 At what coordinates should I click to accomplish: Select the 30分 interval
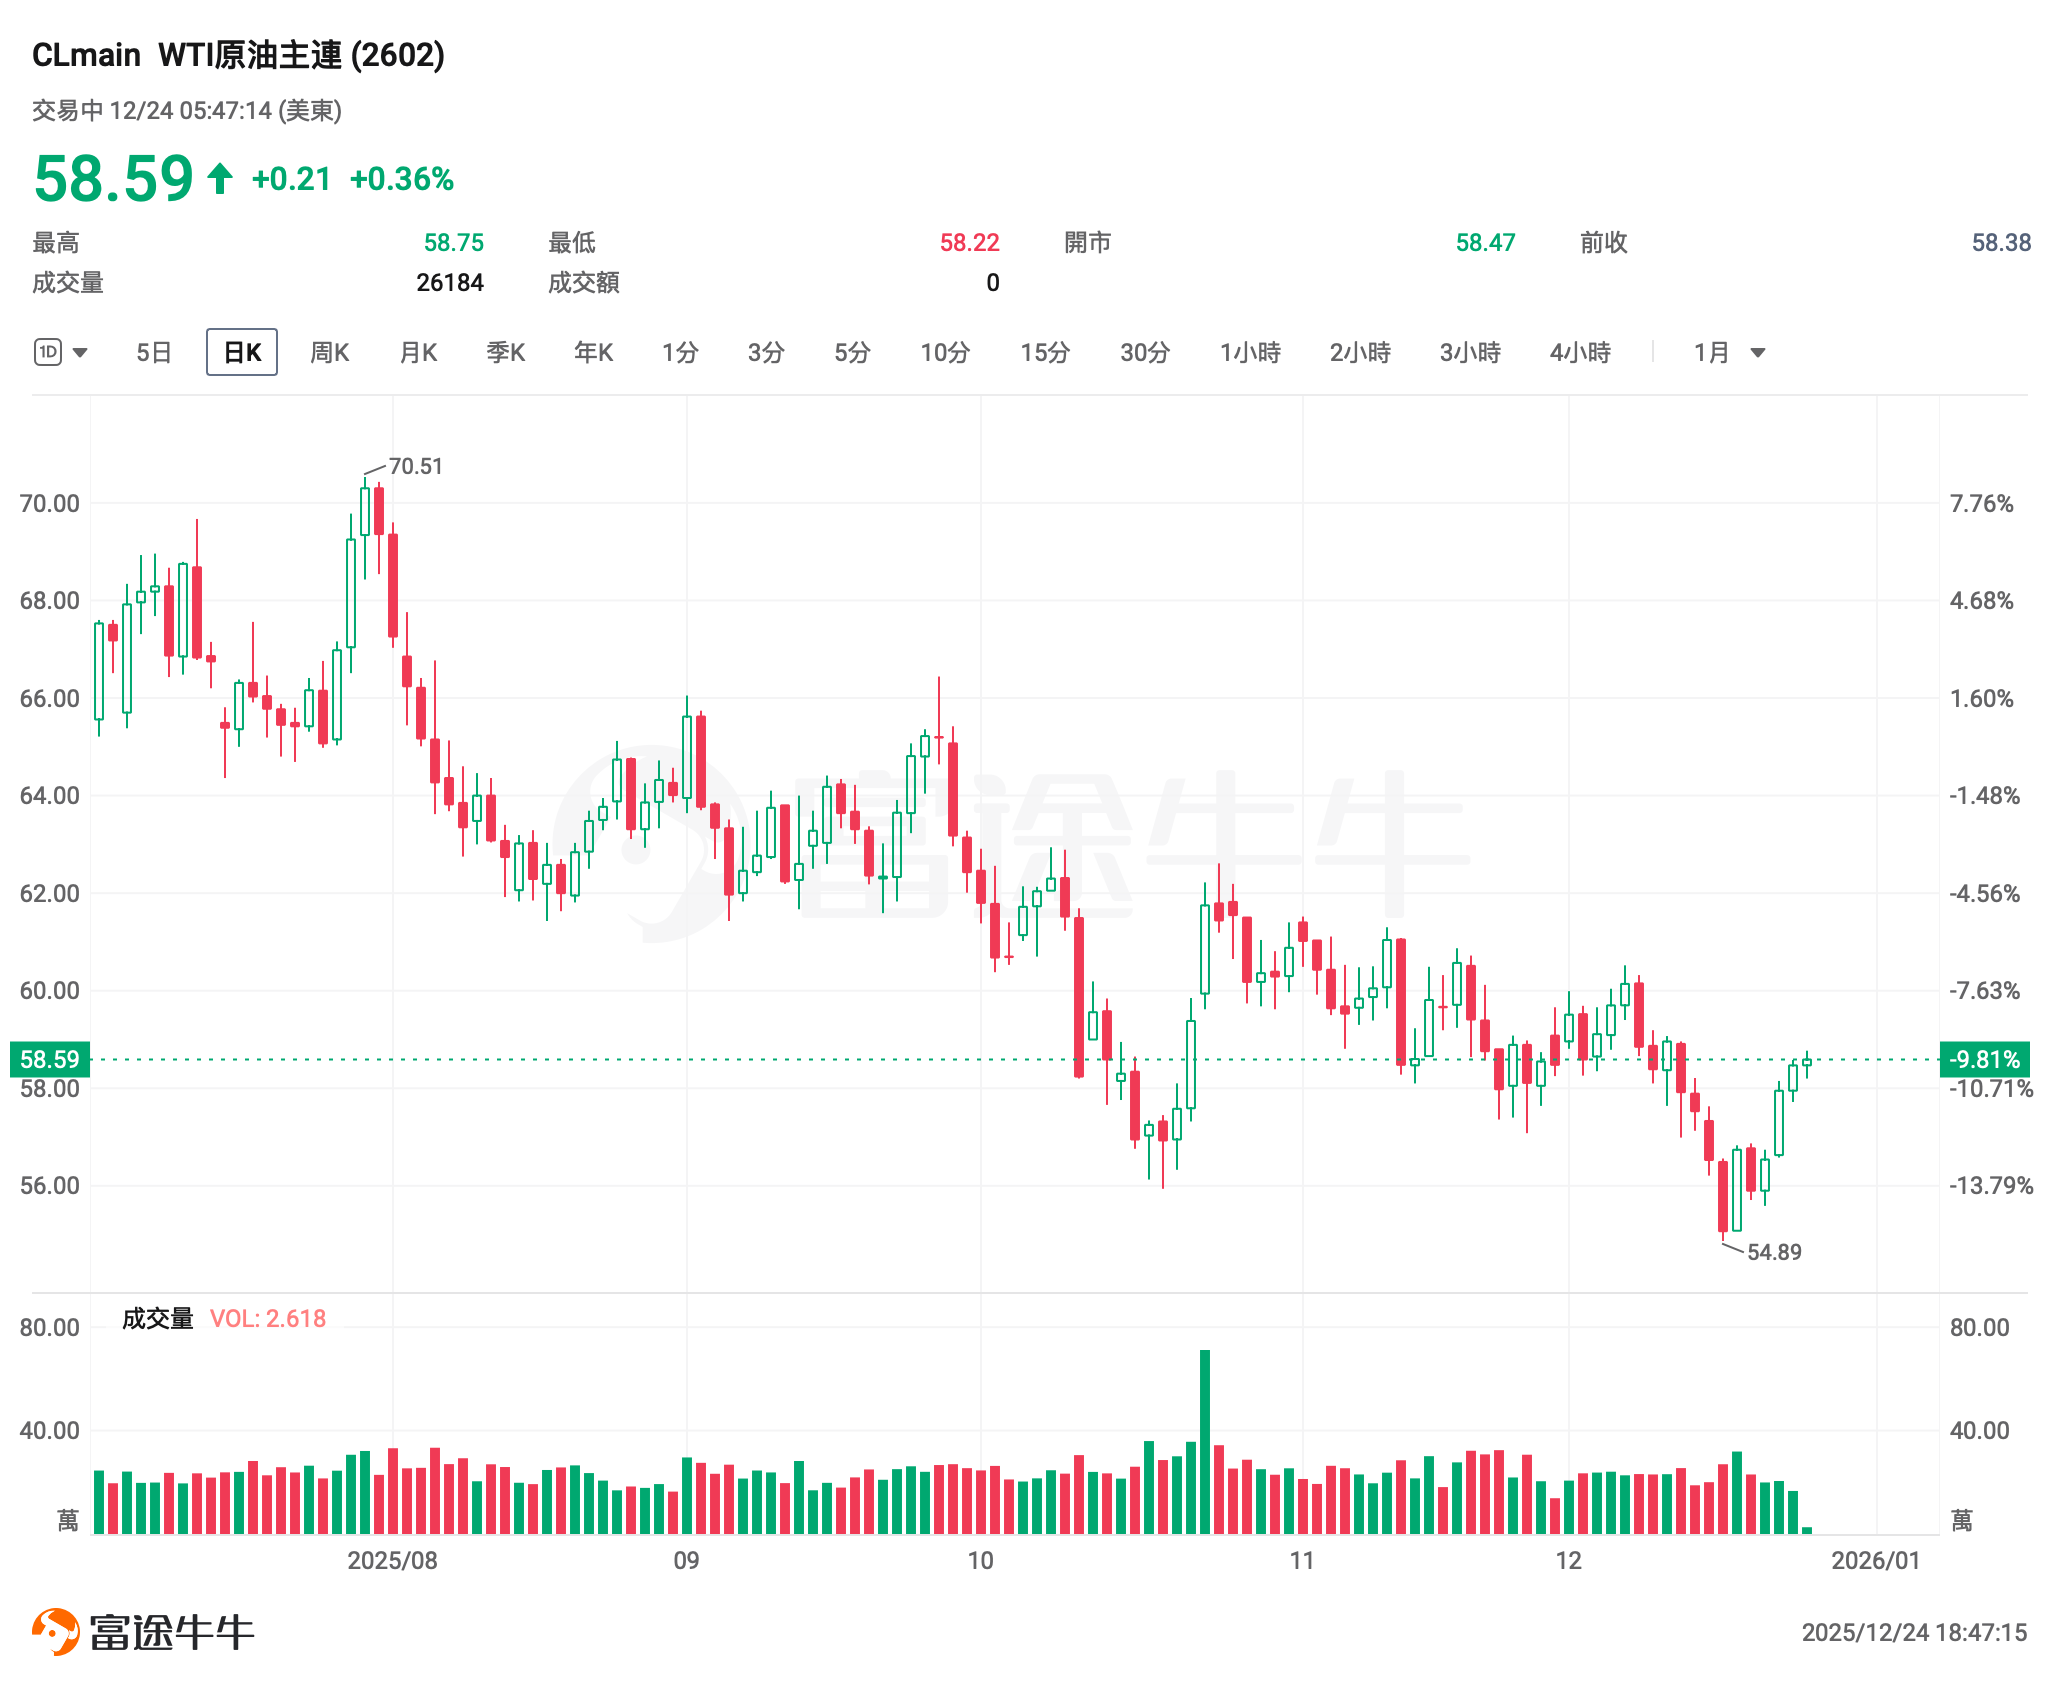click(x=1145, y=352)
